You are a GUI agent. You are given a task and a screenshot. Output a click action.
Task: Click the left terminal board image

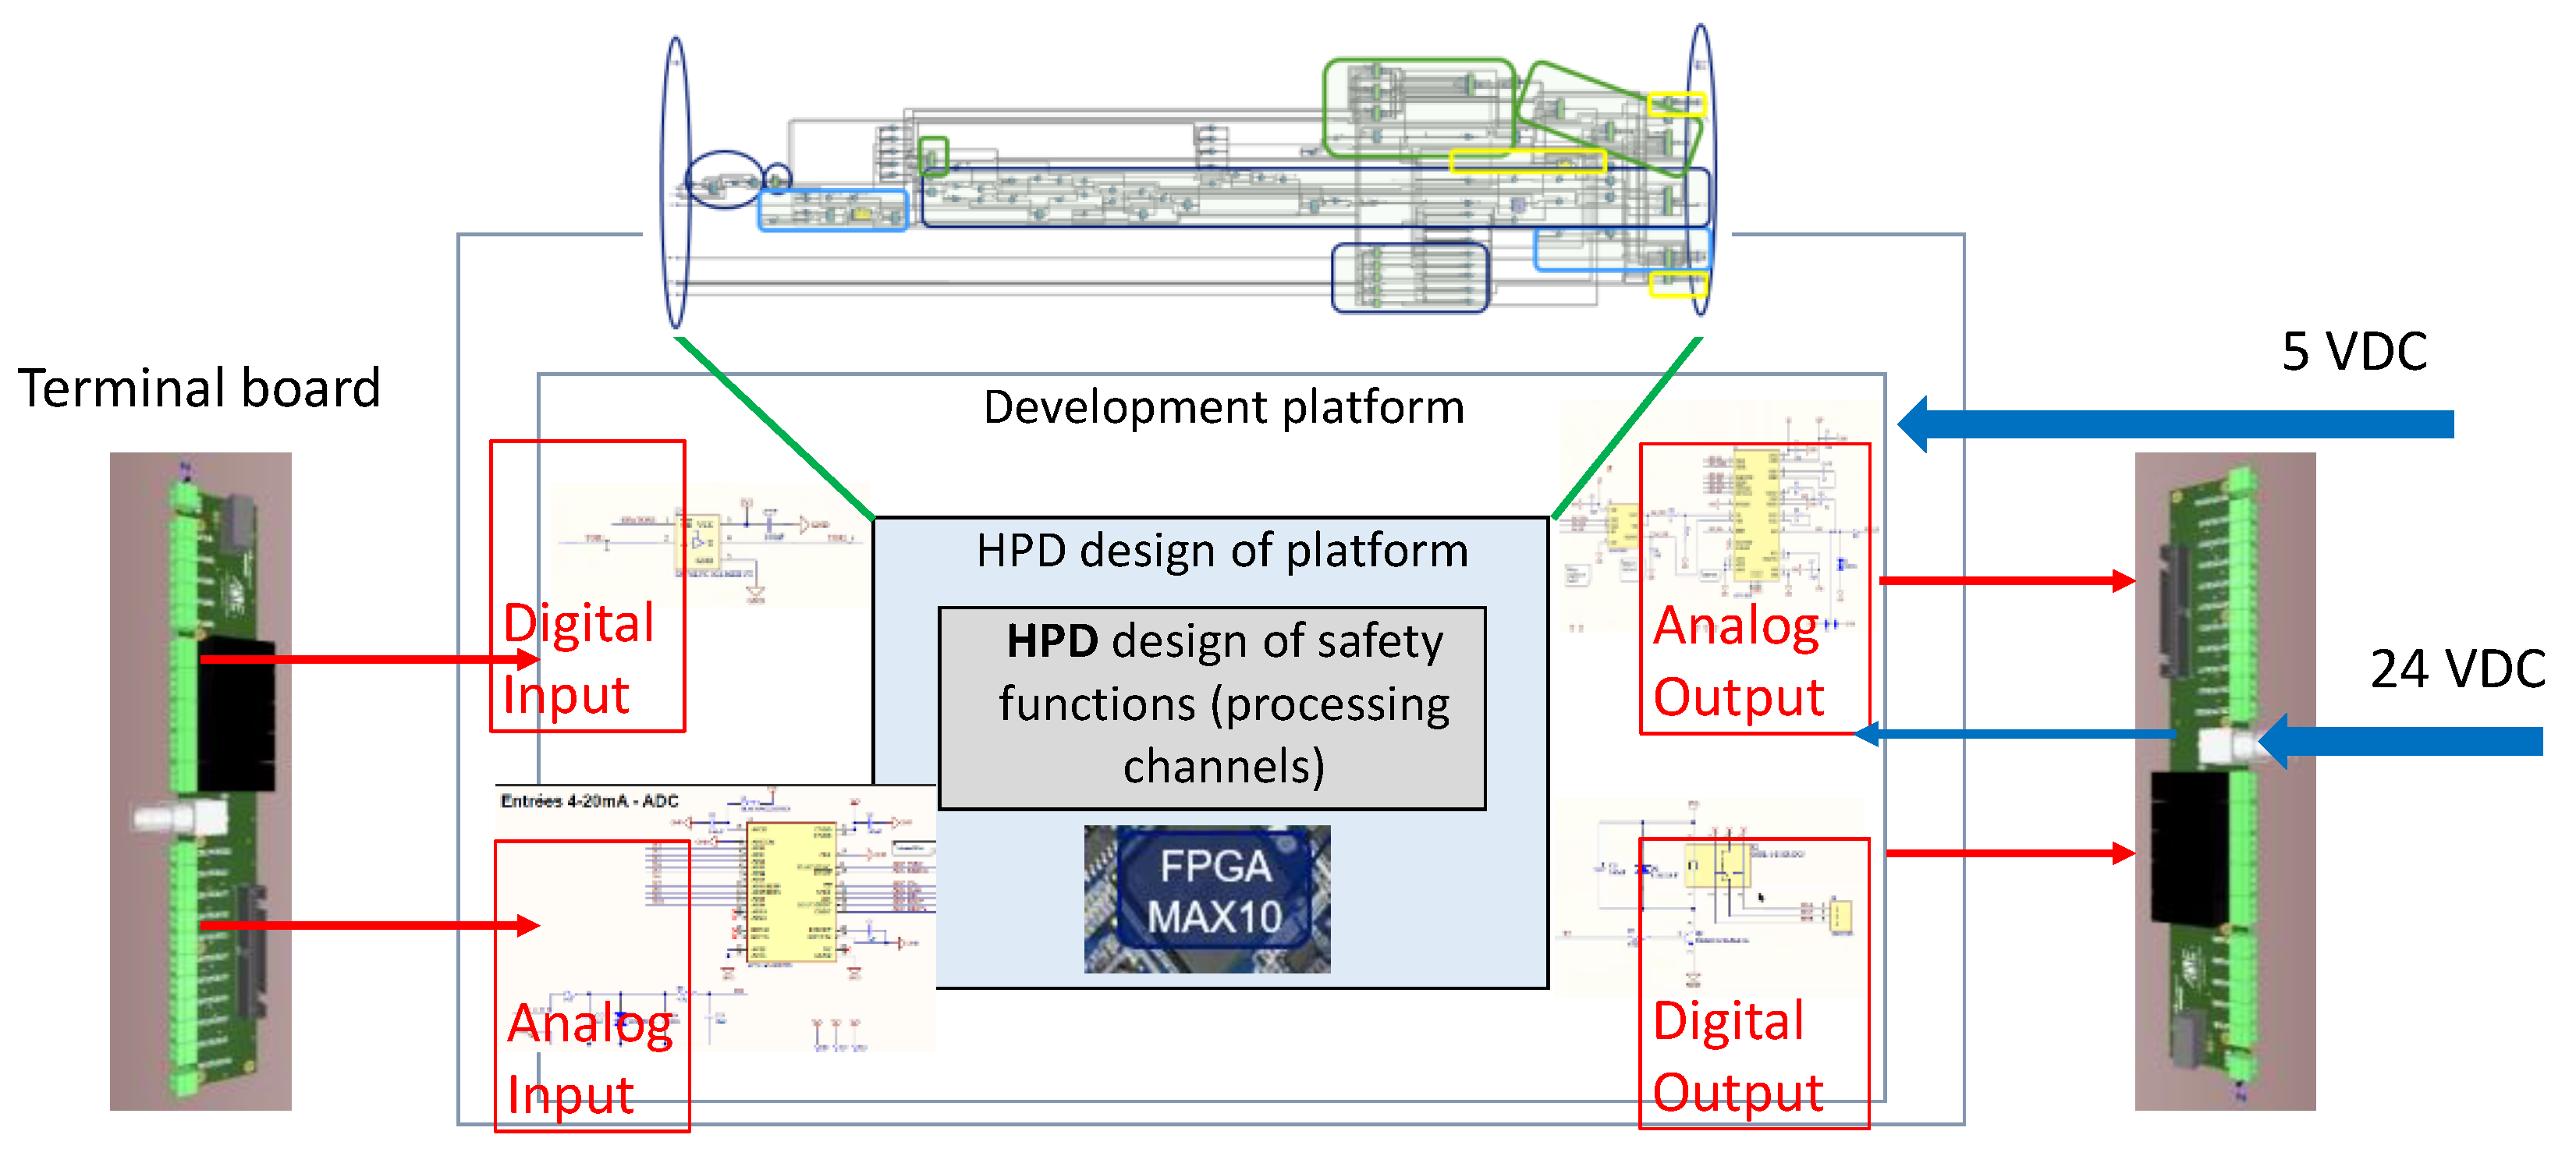[x=200, y=780]
